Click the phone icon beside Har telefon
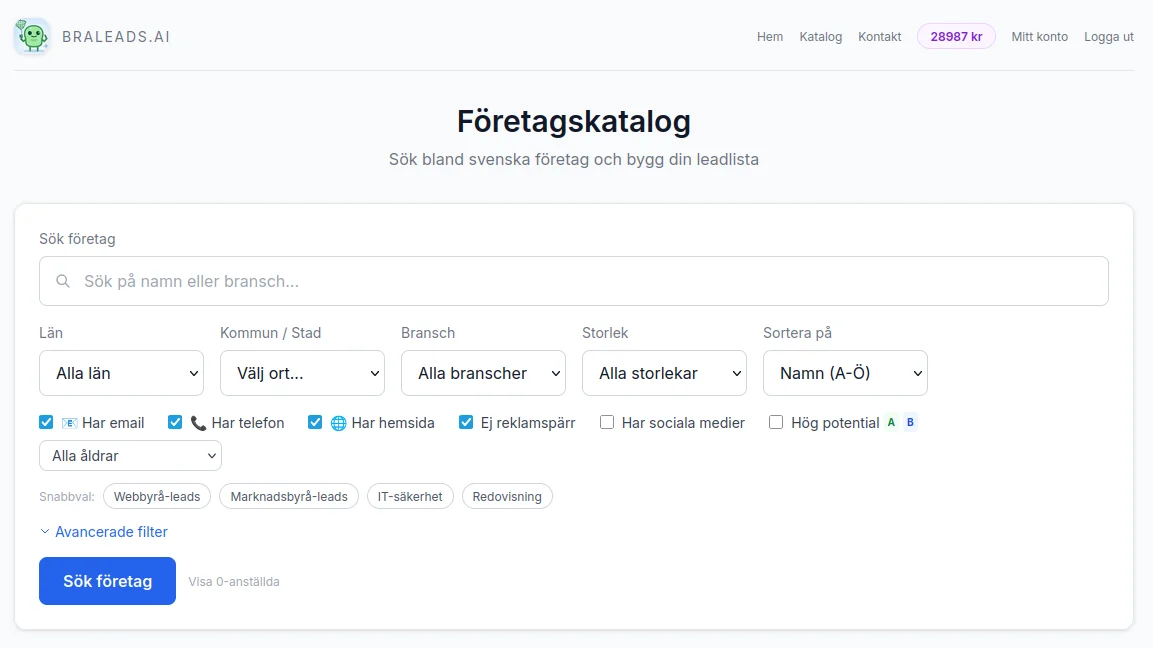This screenshot has height=648, width=1153. coord(198,422)
